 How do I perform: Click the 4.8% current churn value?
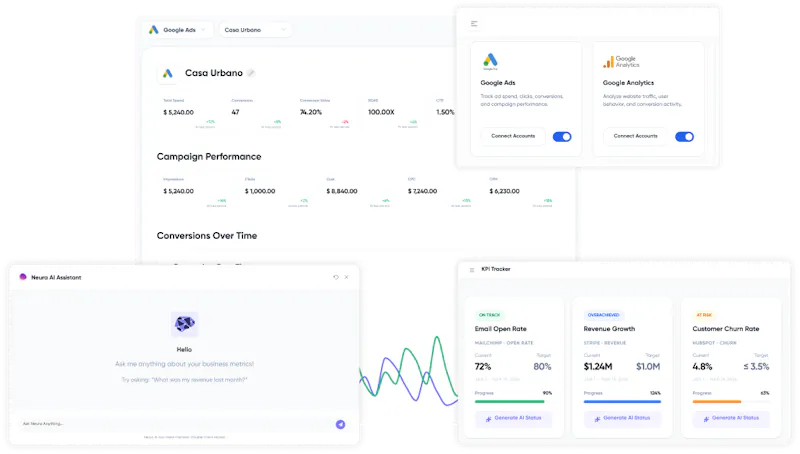click(702, 367)
